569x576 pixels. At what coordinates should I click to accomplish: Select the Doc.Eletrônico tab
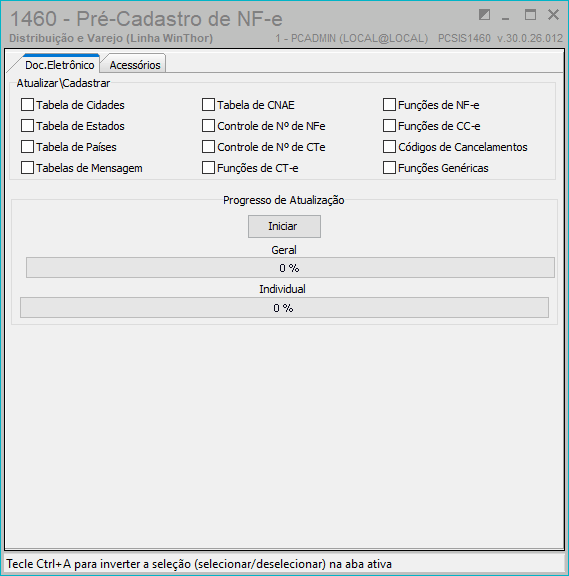click(60, 65)
